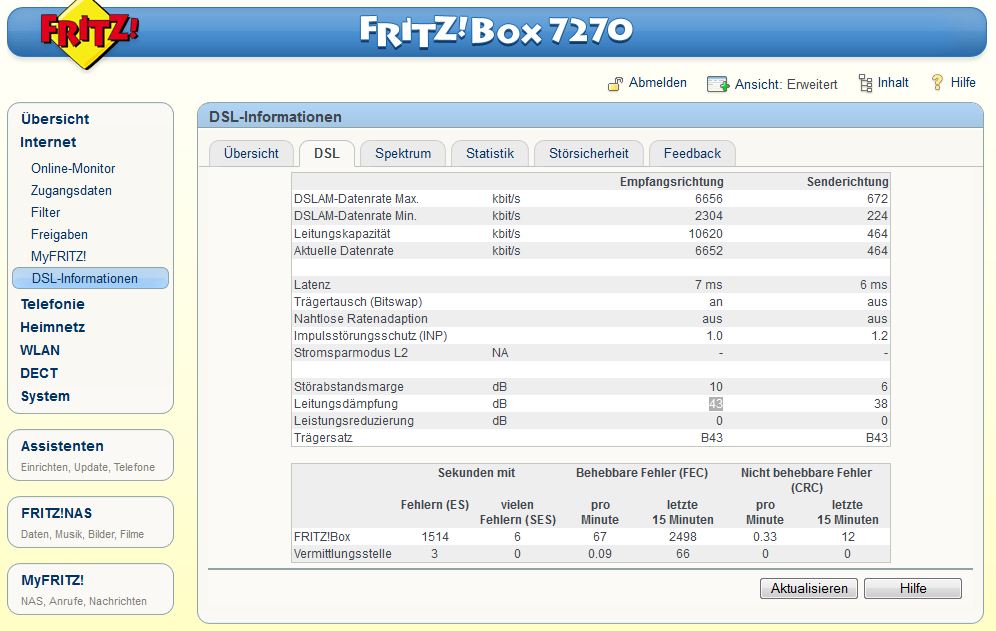Open Telefonie menu

52,304
